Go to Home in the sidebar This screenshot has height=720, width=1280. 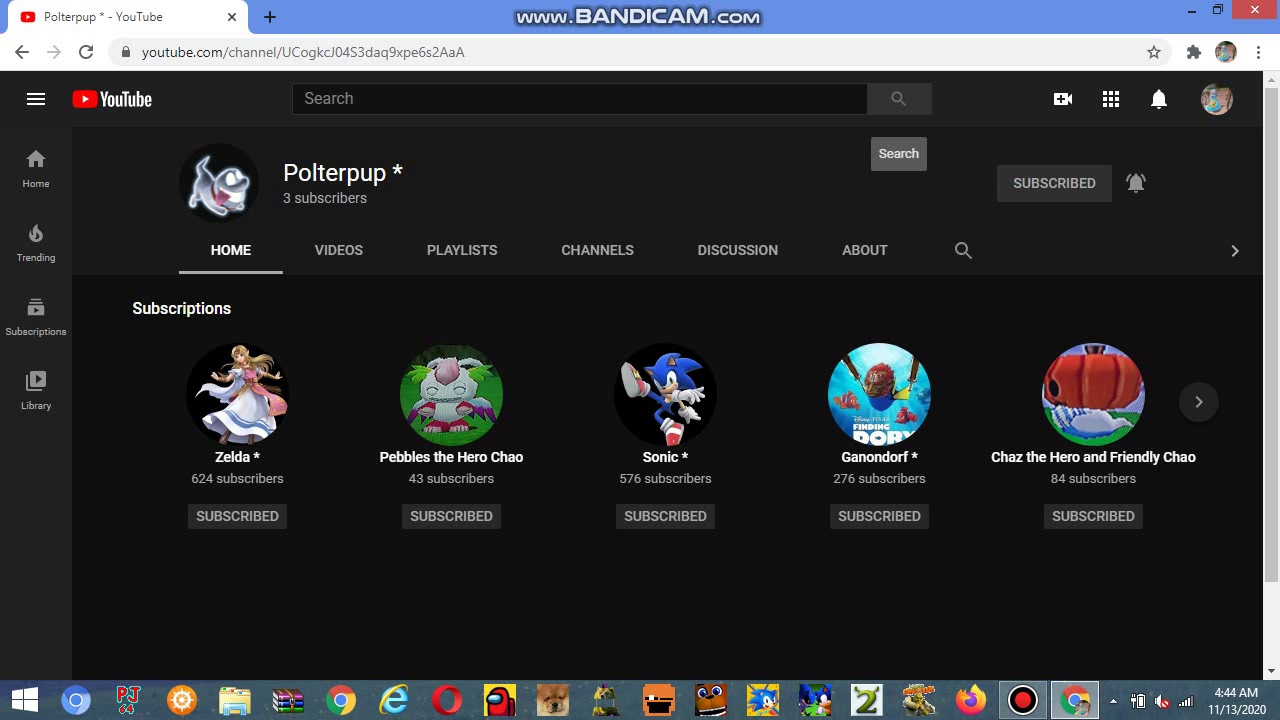[36, 169]
